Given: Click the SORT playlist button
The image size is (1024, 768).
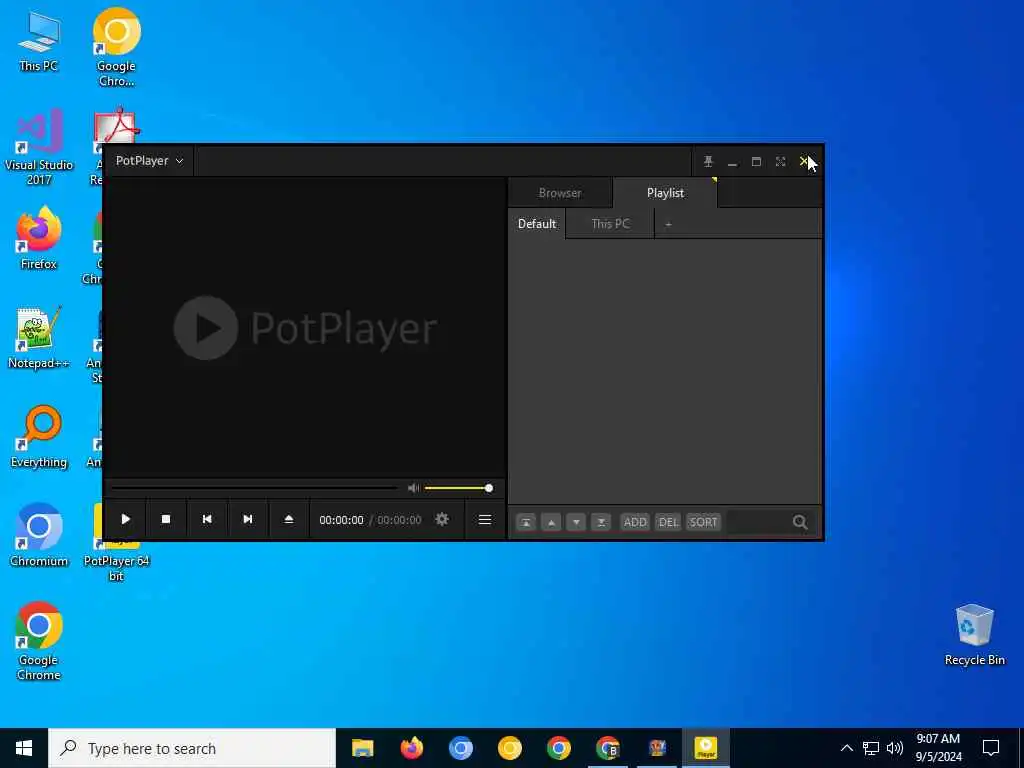Looking at the screenshot, I should point(703,522).
